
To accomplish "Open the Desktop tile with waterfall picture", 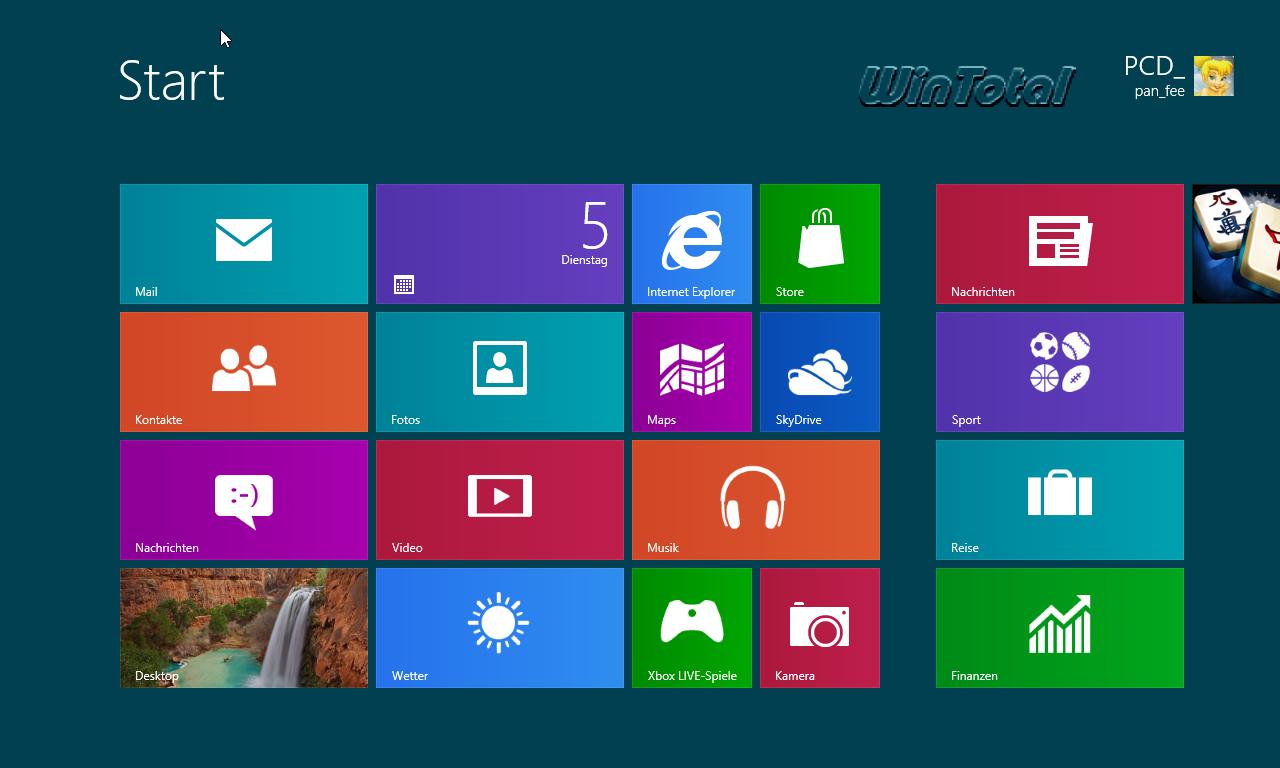I will 244,628.
